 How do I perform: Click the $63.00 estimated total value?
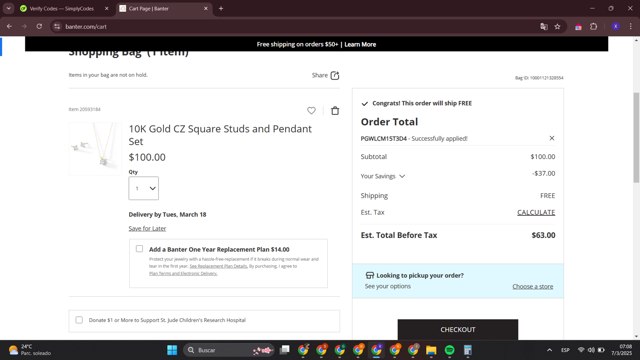(543, 235)
